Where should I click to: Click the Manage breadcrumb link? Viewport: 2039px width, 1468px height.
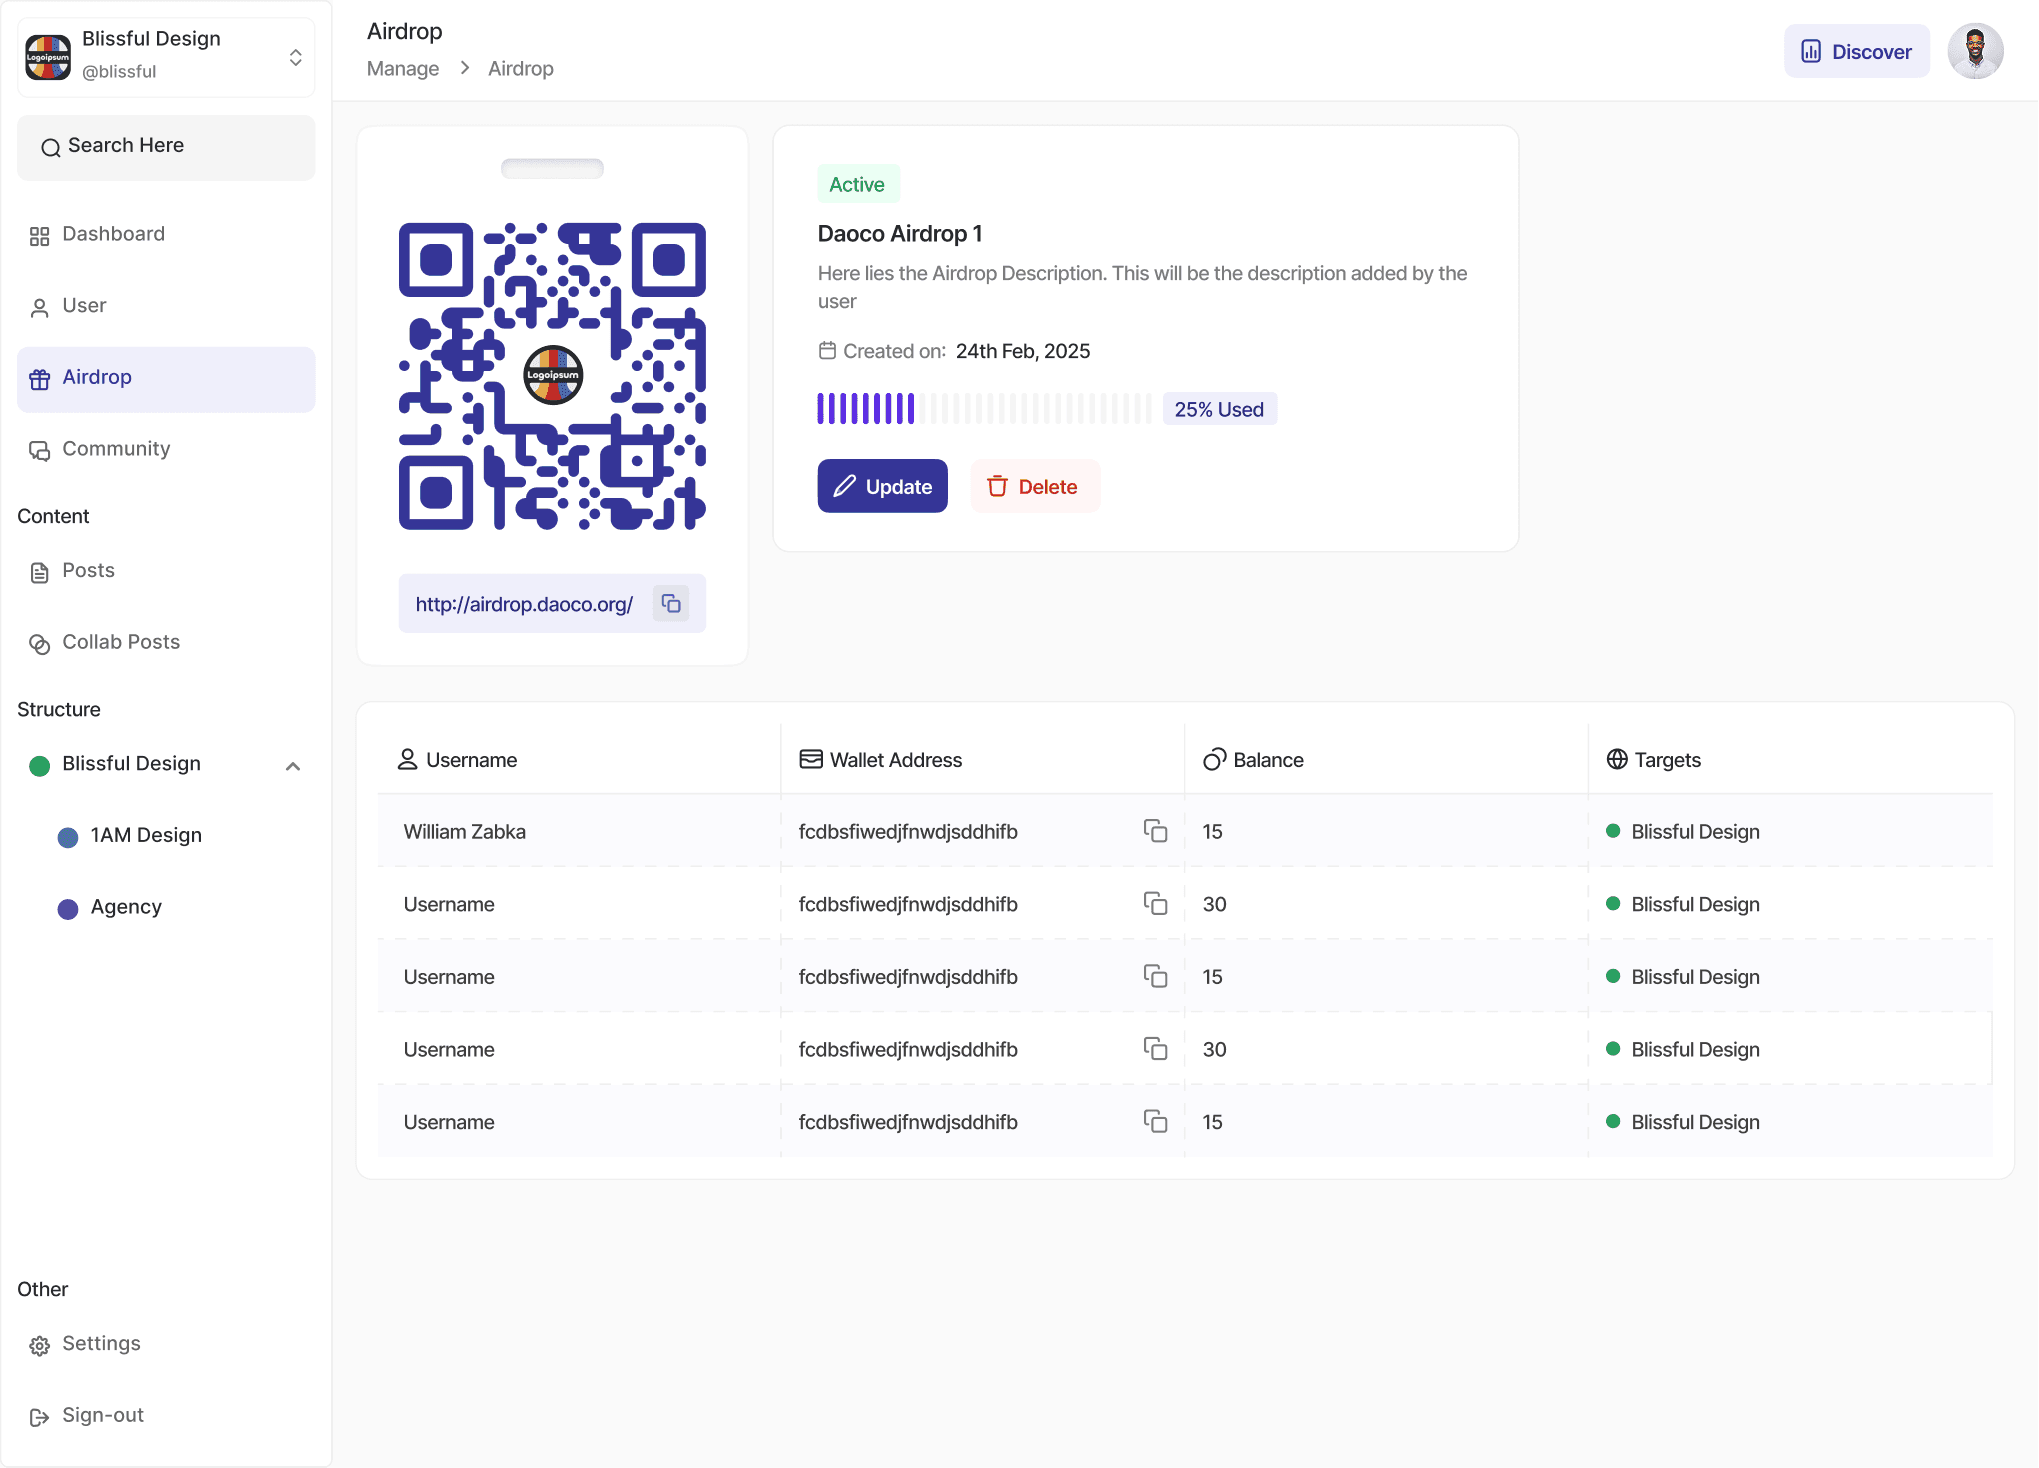pyautogui.click(x=402, y=69)
